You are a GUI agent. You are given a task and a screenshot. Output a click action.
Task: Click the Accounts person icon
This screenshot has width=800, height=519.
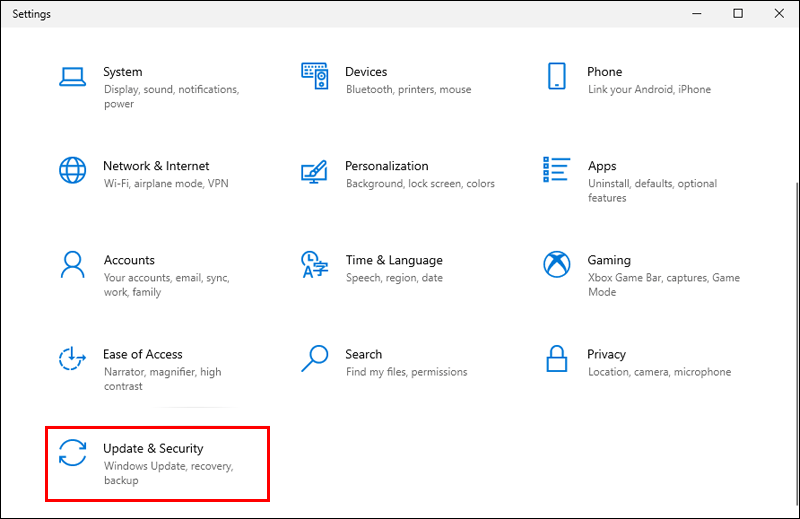(72, 264)
